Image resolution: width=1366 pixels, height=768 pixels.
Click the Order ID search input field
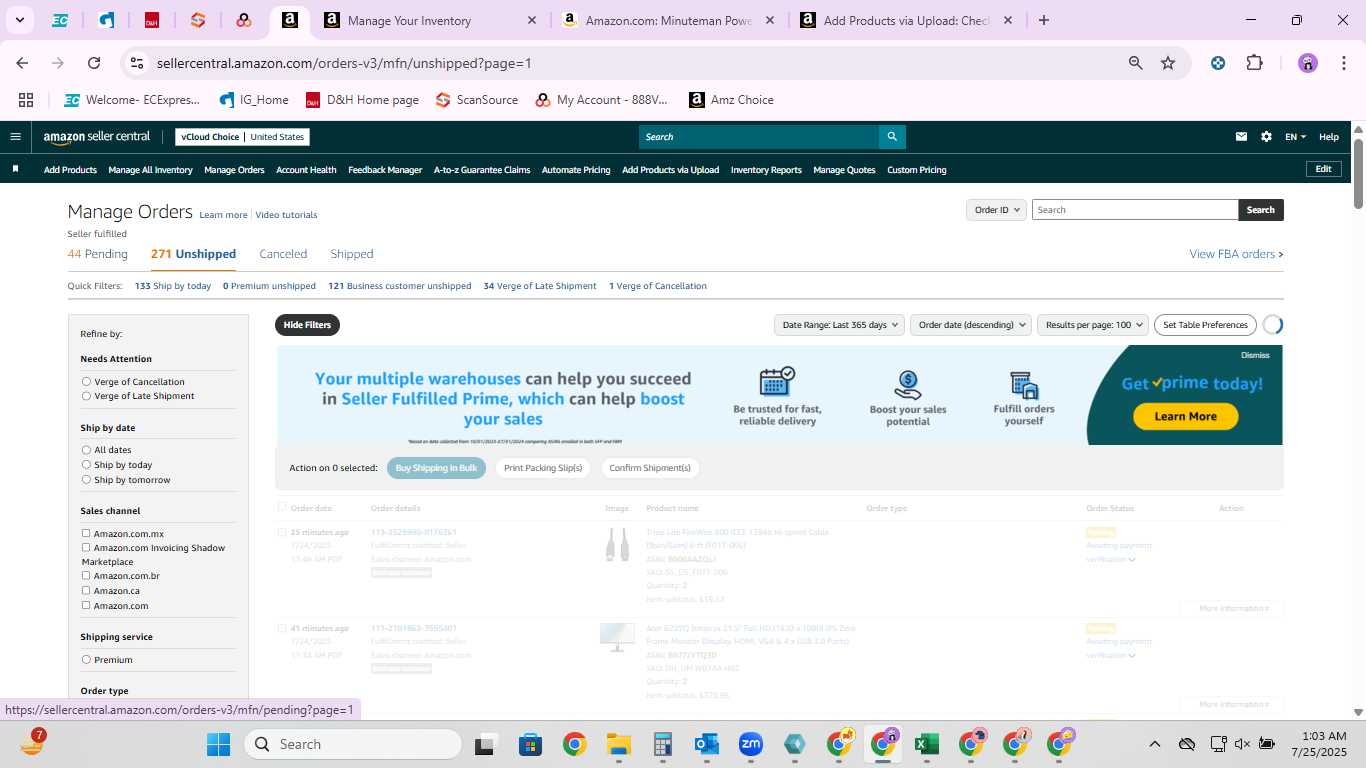point(1135,210)
